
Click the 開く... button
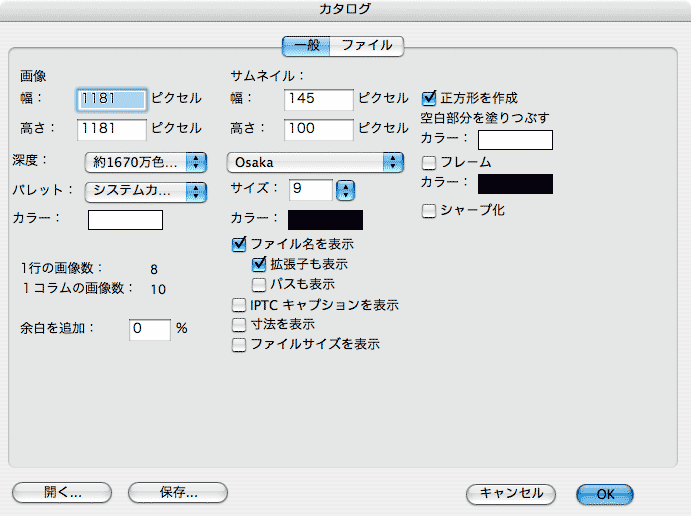(62, 493)
